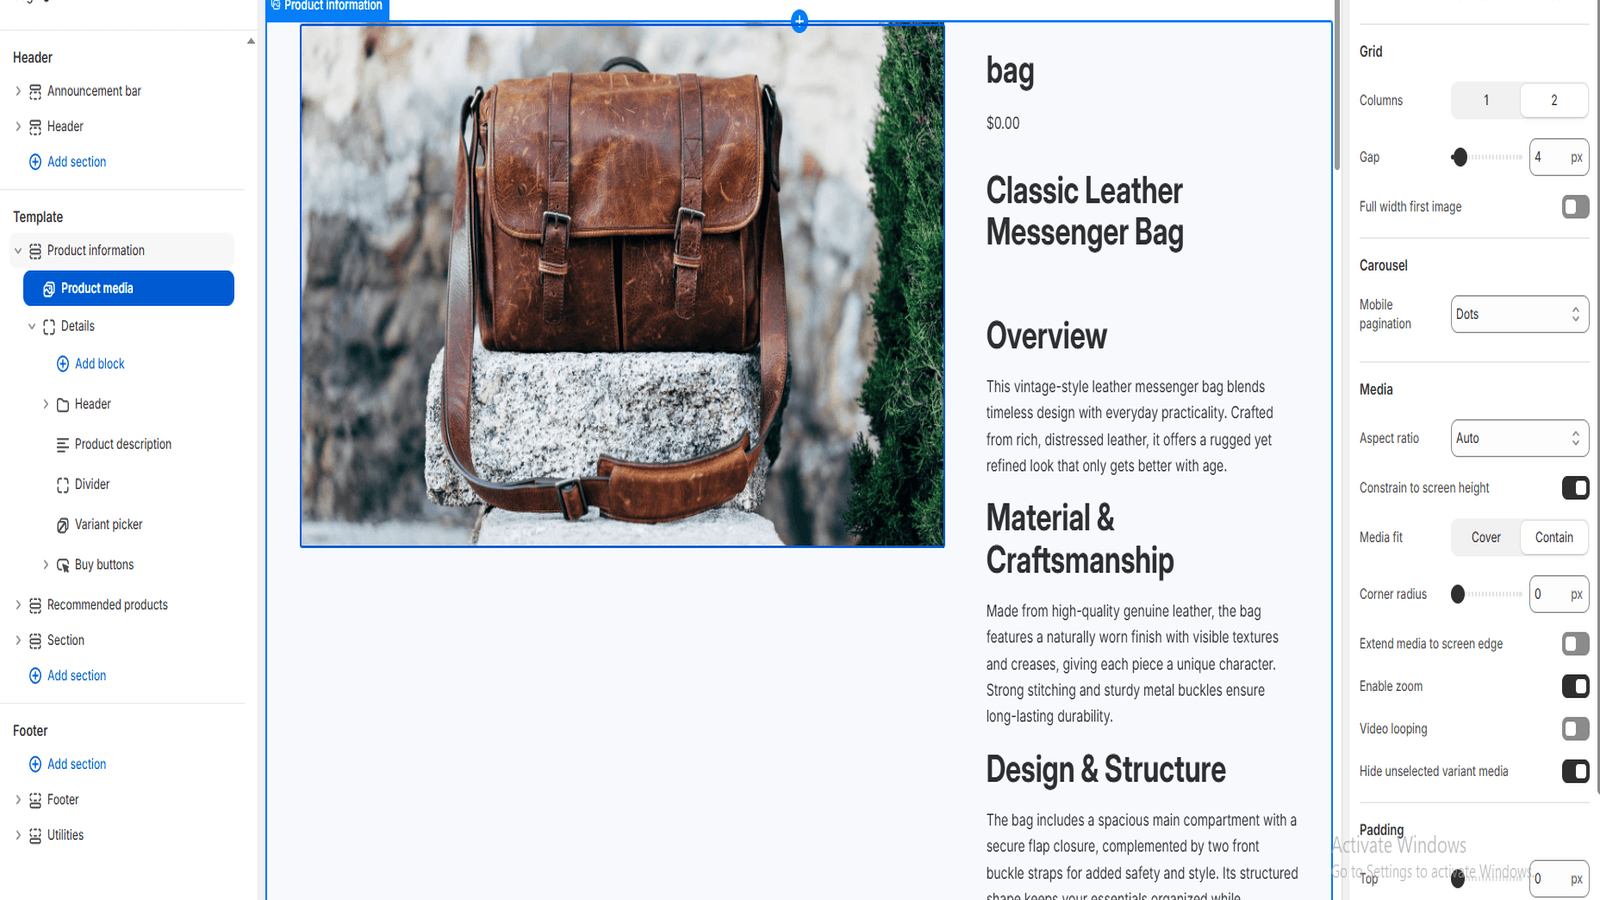The width and height of the screenshot is (1600, 900).
Task: Switch Media fit to Cover
Action: (1486, 537)
